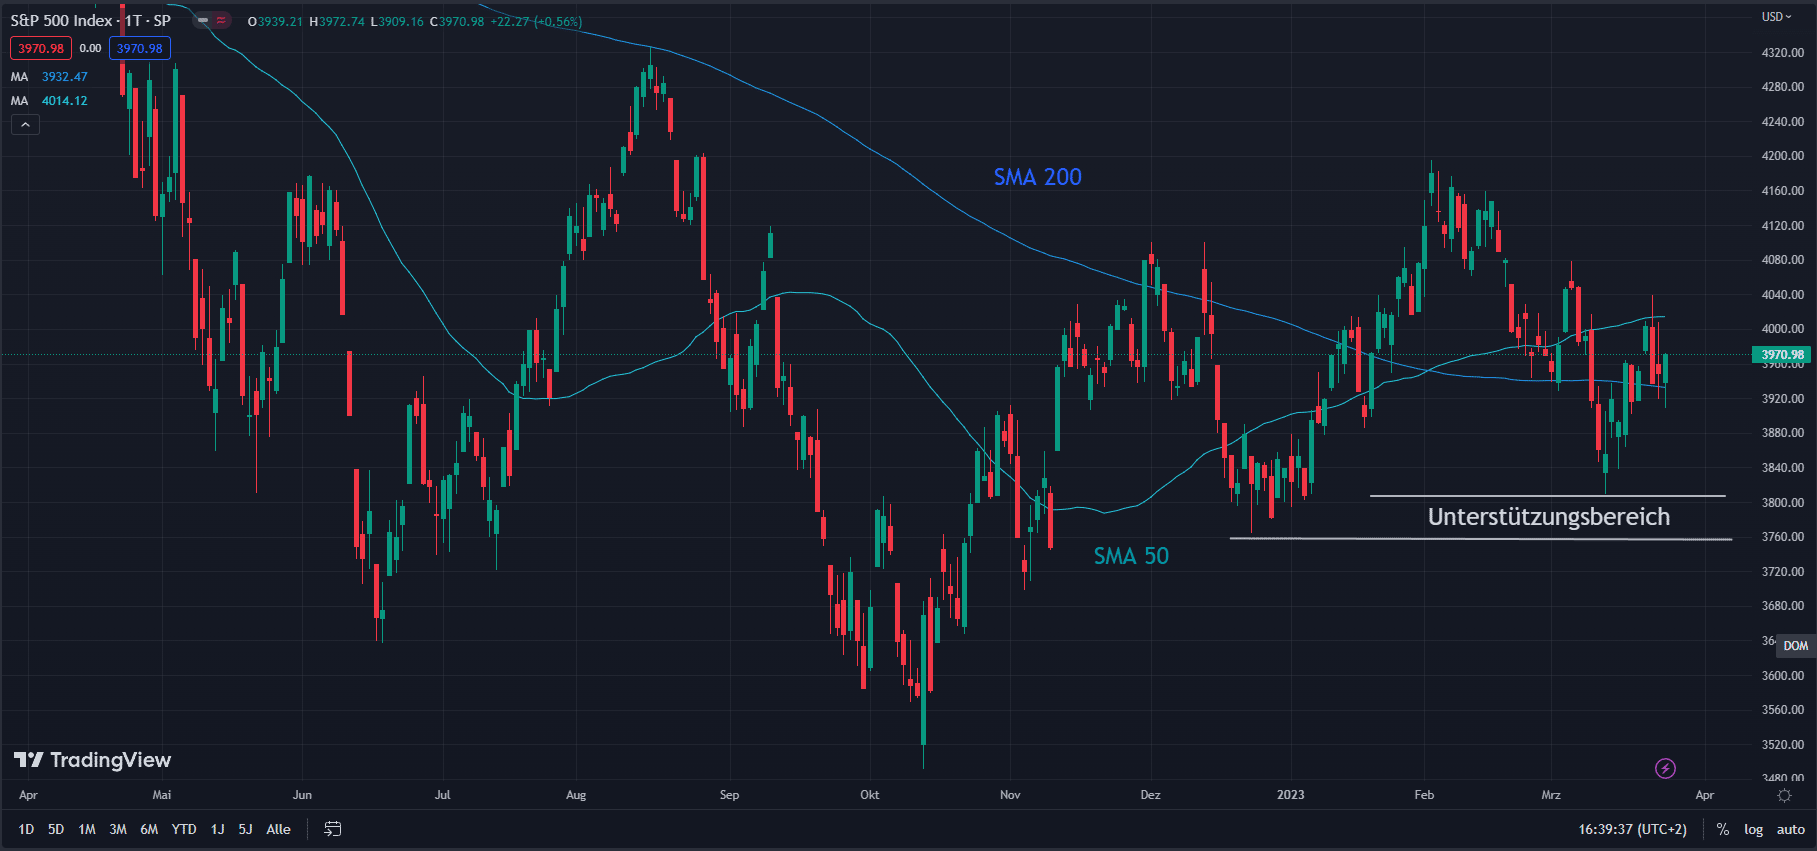Click the purple lightning bolt icon
Viewport: 1817px width, 851px height.
coord(1665,768)
